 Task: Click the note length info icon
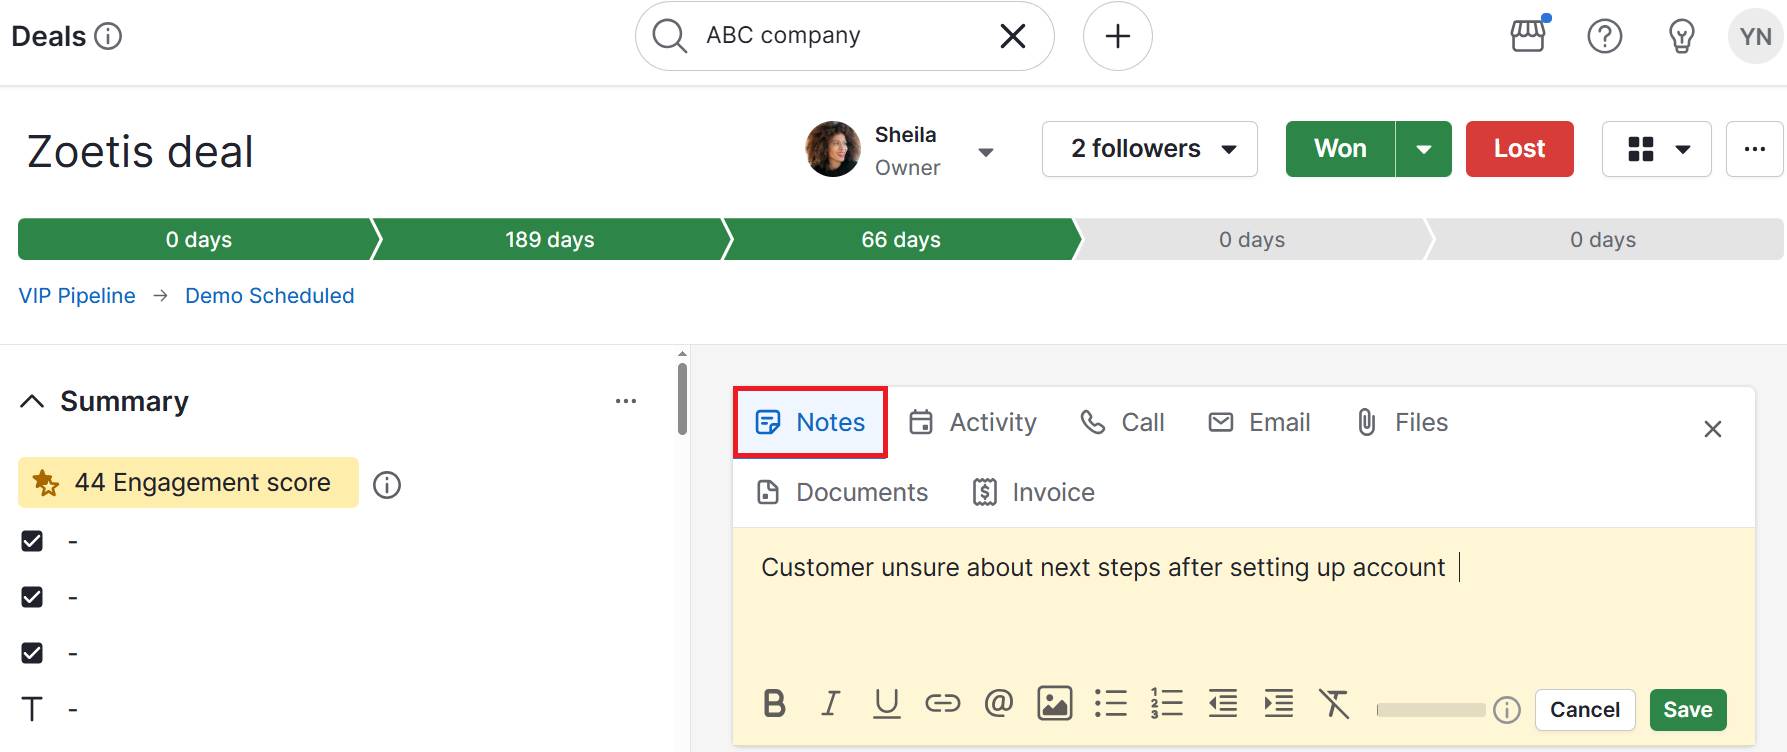point(1507,710)
